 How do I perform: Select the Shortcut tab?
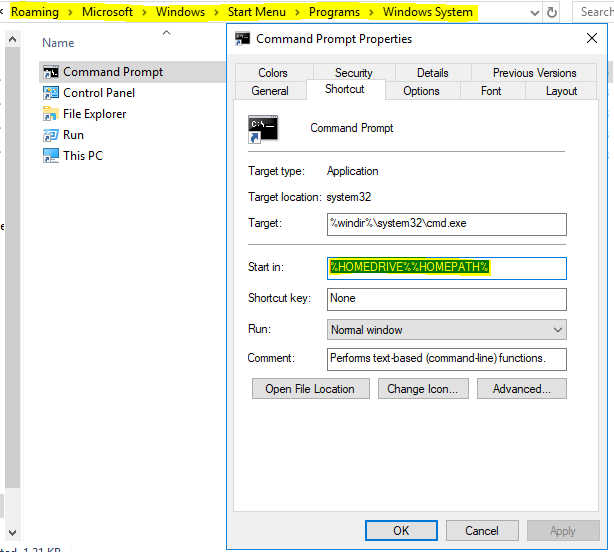coord(345,89)
